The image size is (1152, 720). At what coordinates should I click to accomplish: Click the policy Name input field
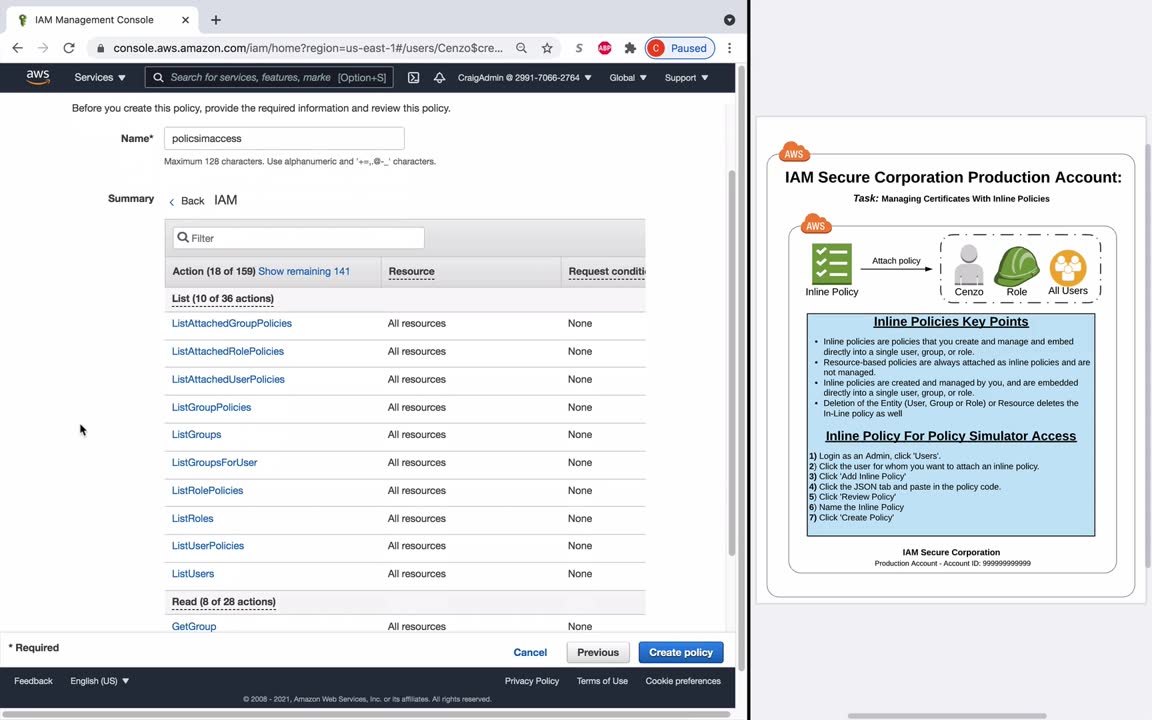coord(284,138)
